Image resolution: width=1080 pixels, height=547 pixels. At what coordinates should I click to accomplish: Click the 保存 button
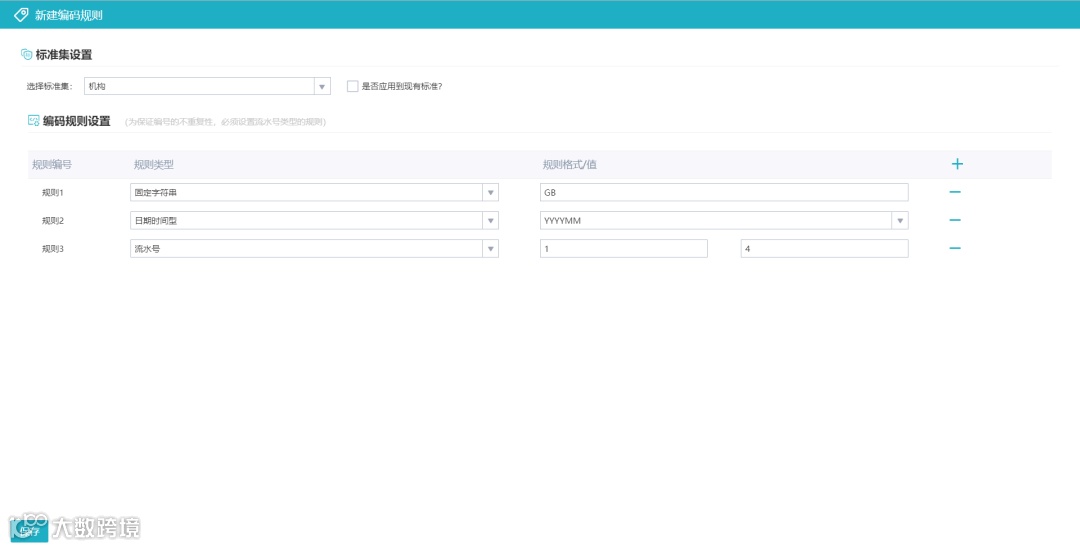pos(30,531)
